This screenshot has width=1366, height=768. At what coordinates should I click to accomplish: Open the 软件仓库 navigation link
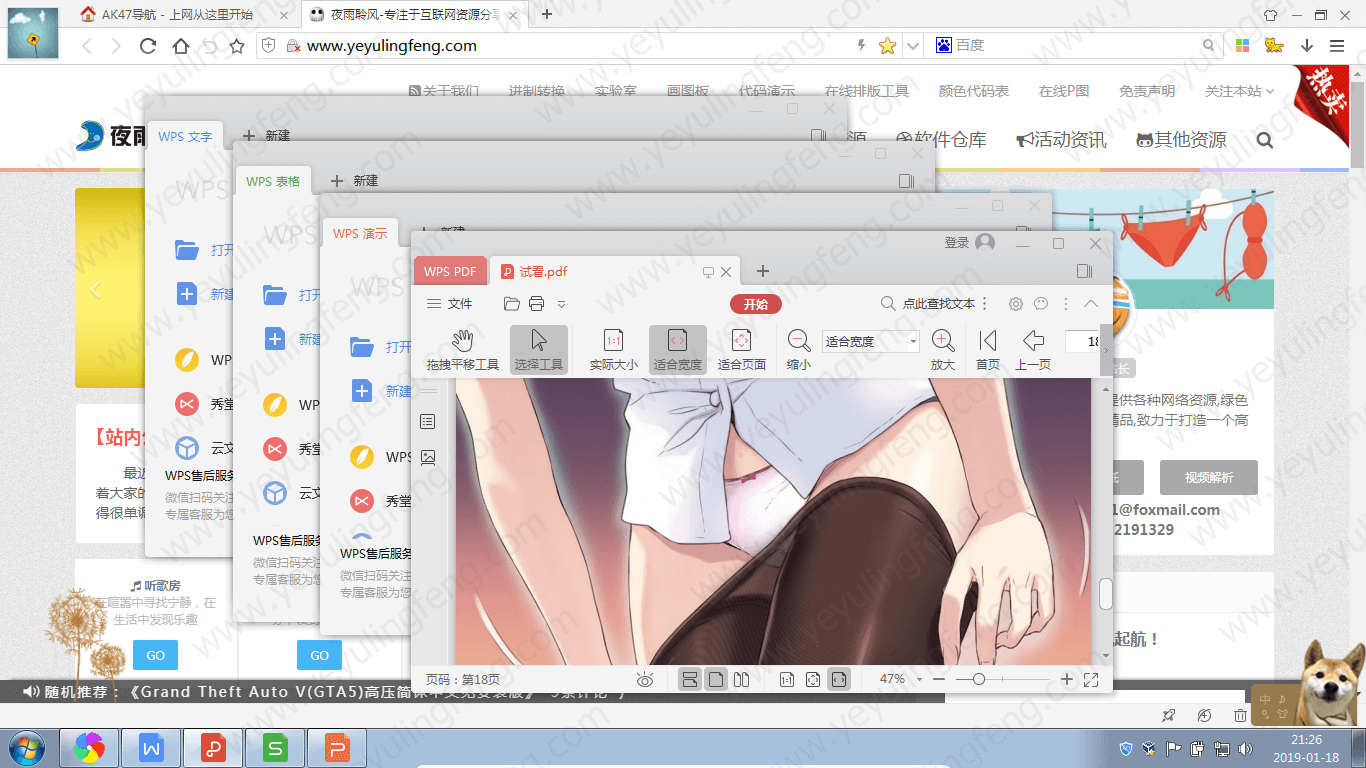tap(941, 140)
